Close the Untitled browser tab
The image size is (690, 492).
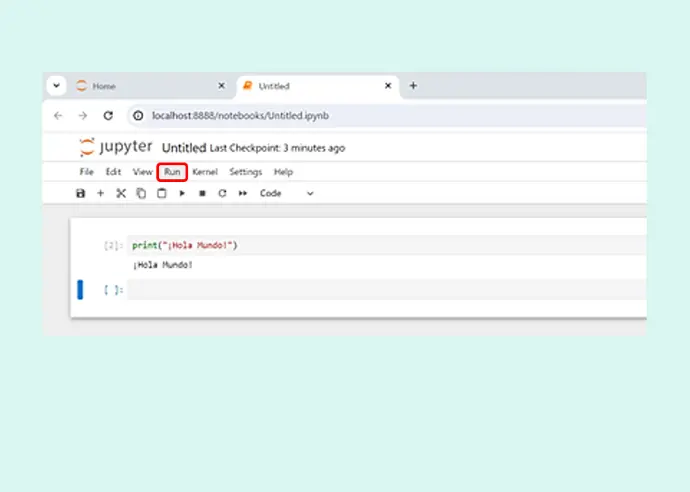click(x=388, y=86)
